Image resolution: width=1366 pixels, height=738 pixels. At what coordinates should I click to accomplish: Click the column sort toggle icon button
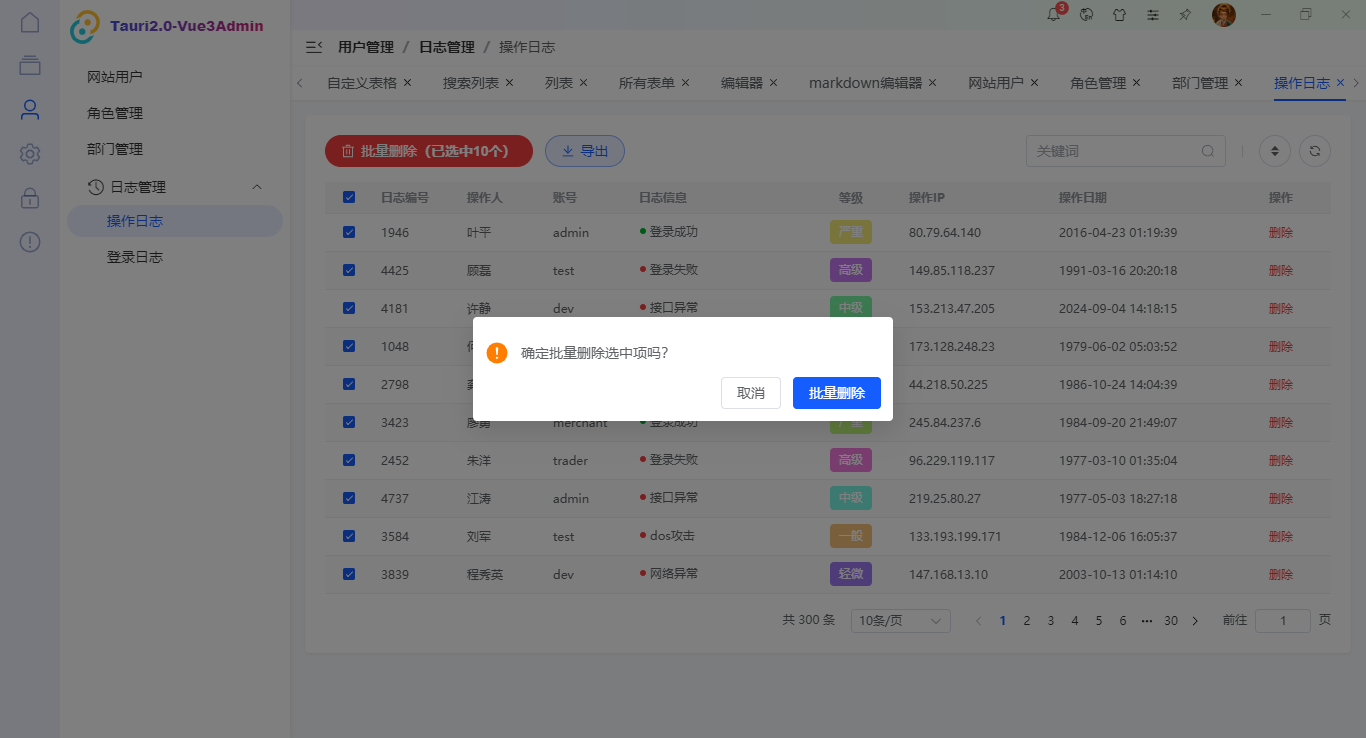click(1274, 151)
